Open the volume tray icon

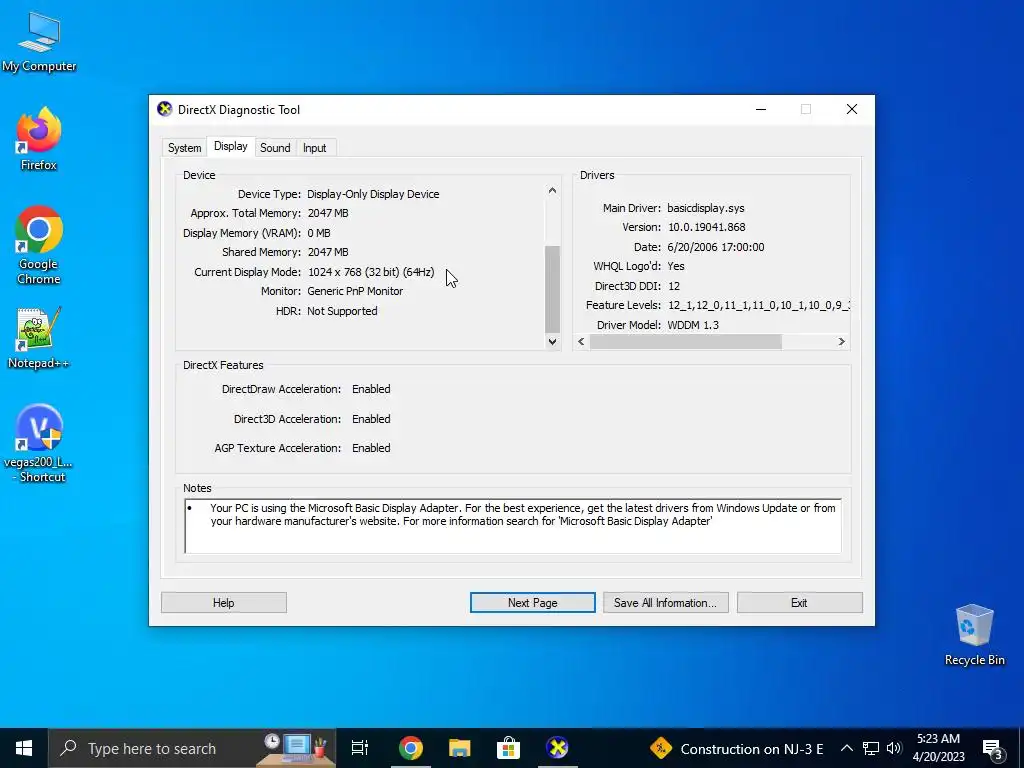click(895, 748)
